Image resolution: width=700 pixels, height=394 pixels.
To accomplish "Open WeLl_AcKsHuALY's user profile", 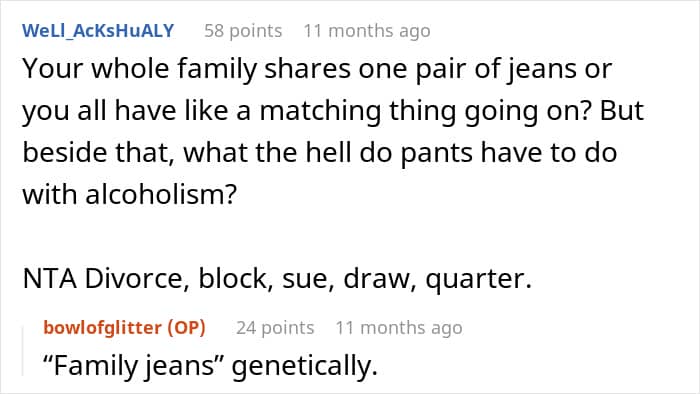I will point(98,31).
